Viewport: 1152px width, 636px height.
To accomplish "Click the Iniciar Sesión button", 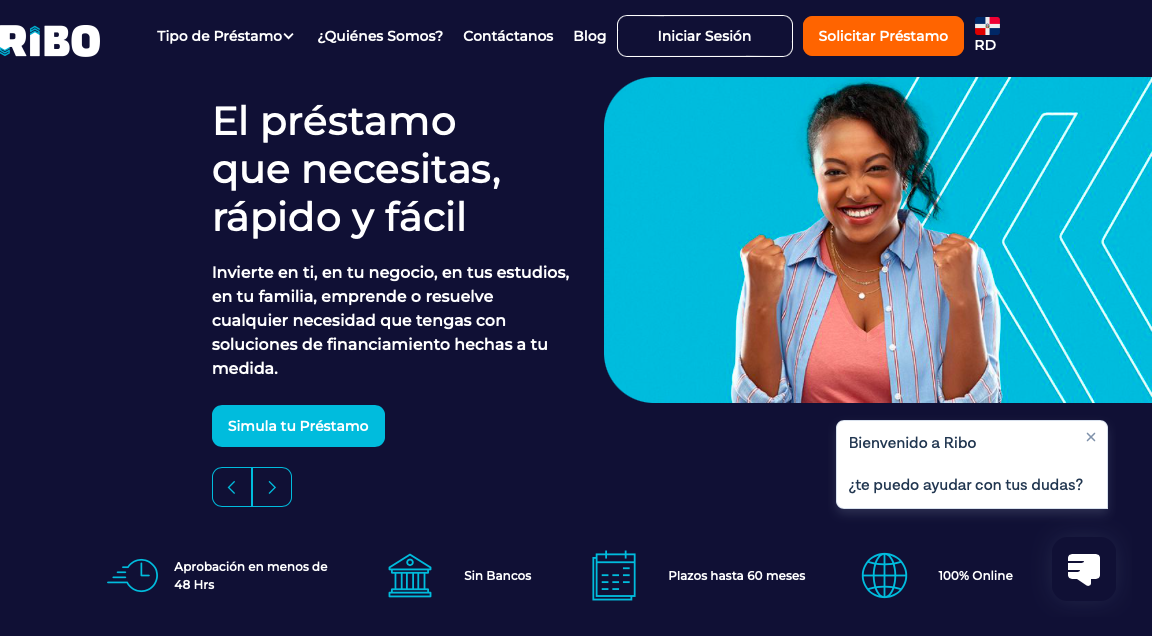I will click(705, 36).
